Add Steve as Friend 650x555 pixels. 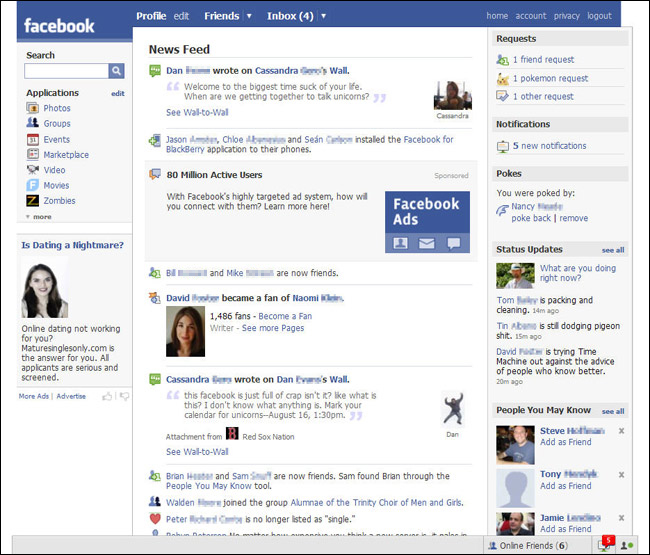coord(565,442)
